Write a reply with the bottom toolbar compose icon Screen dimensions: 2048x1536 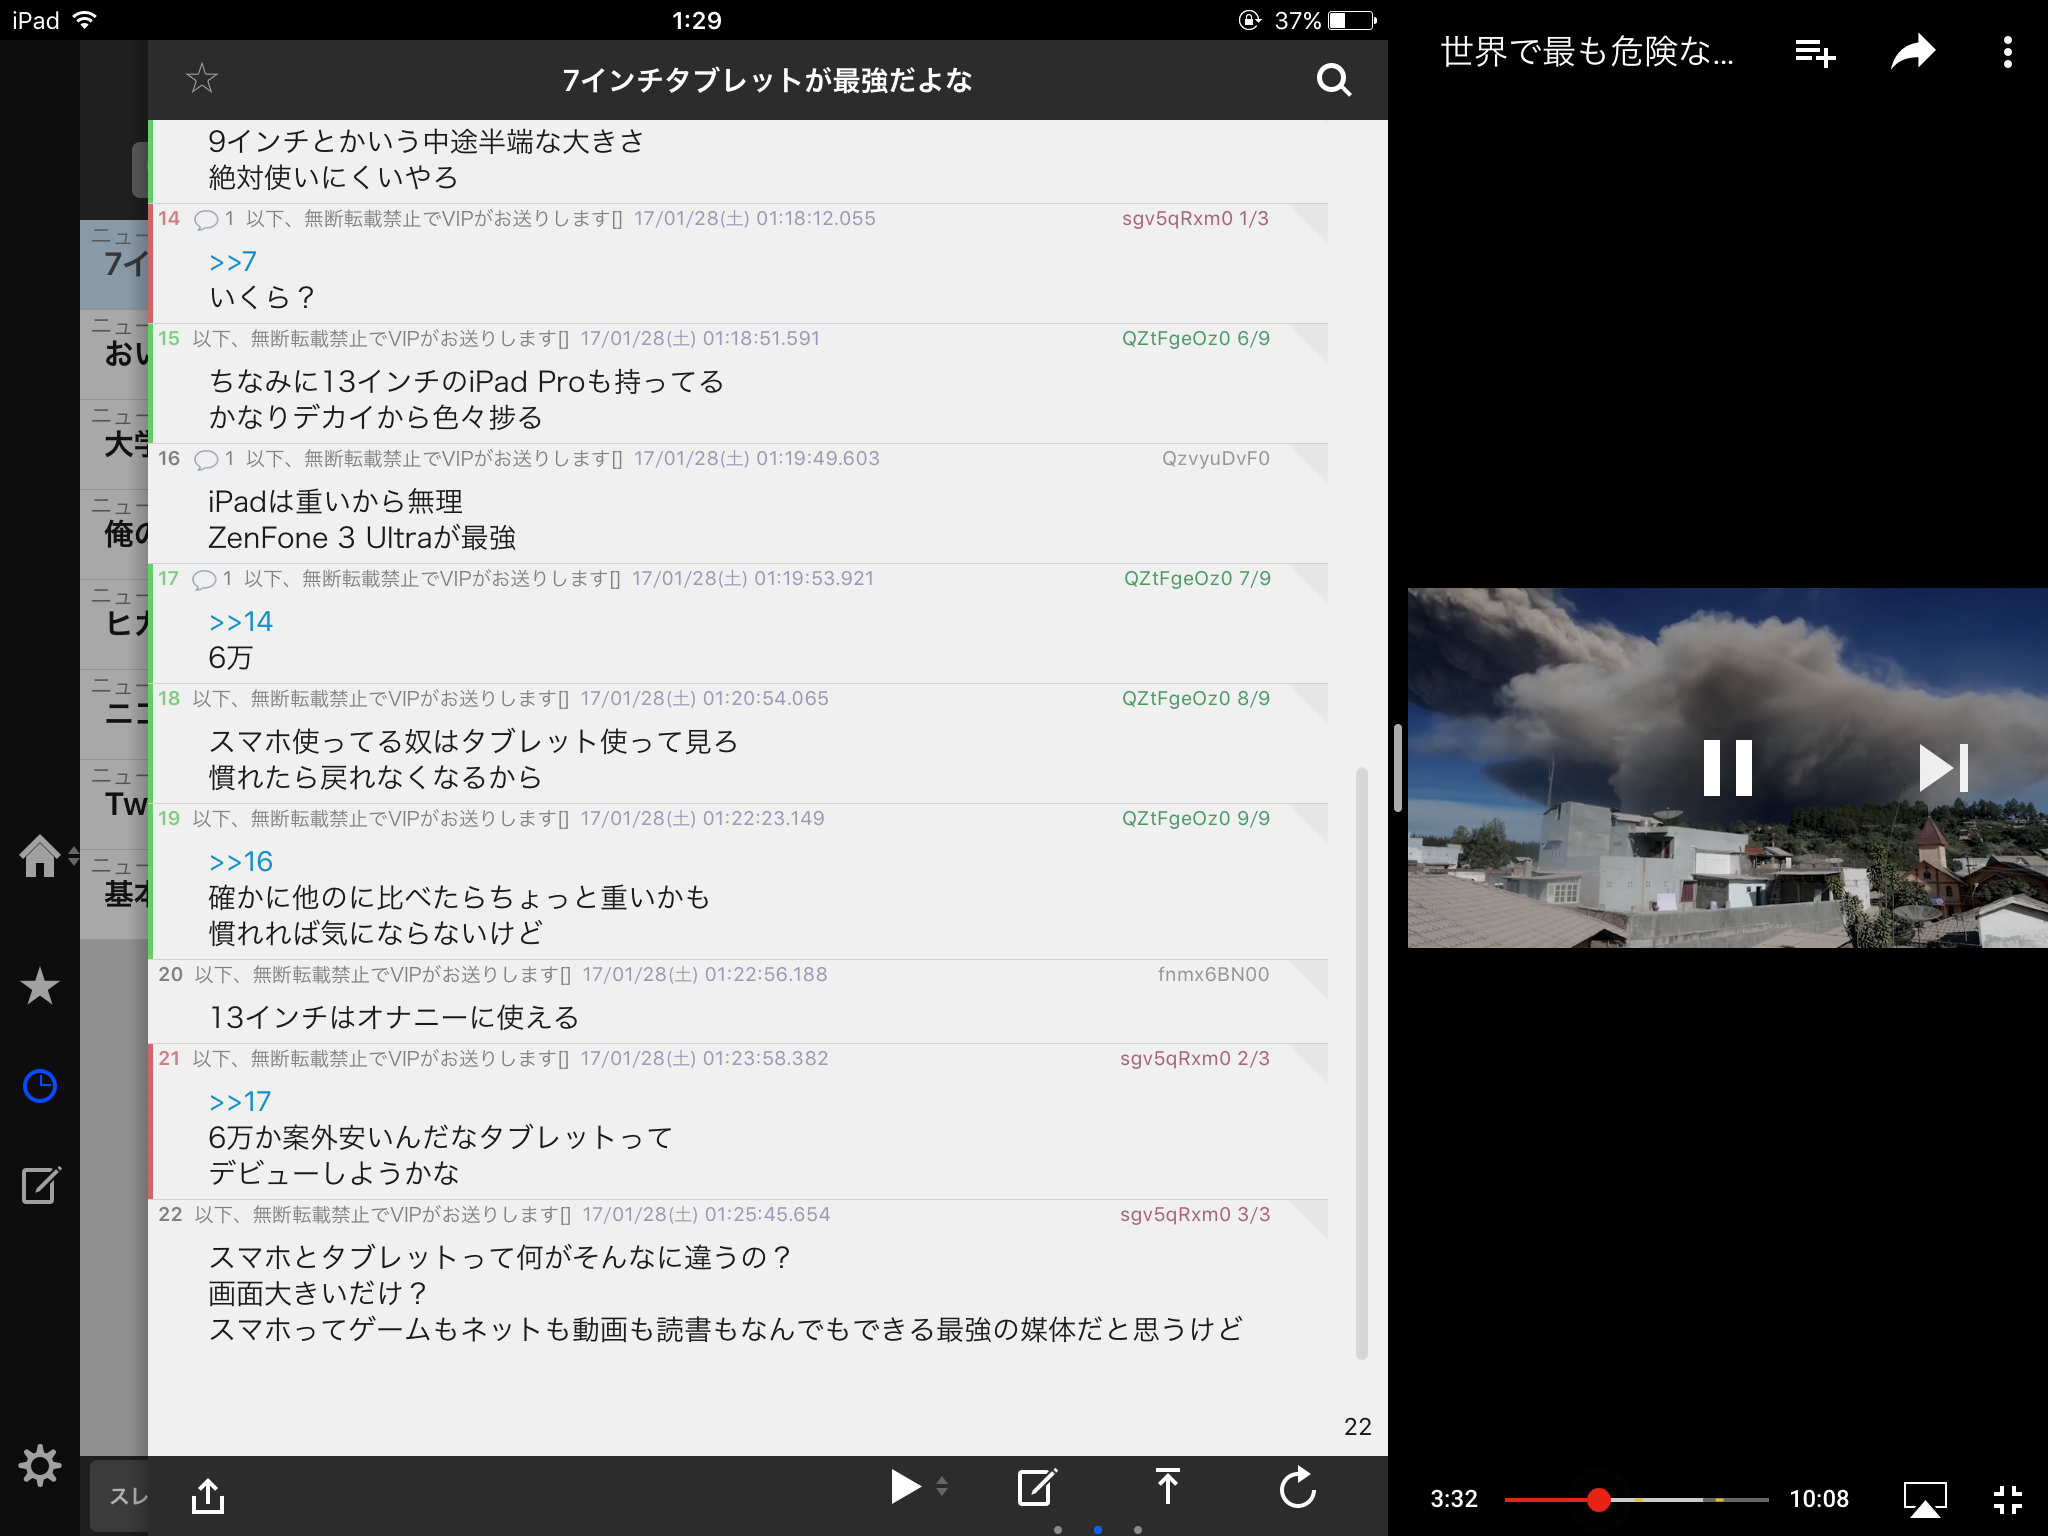pos(1037,1487)
